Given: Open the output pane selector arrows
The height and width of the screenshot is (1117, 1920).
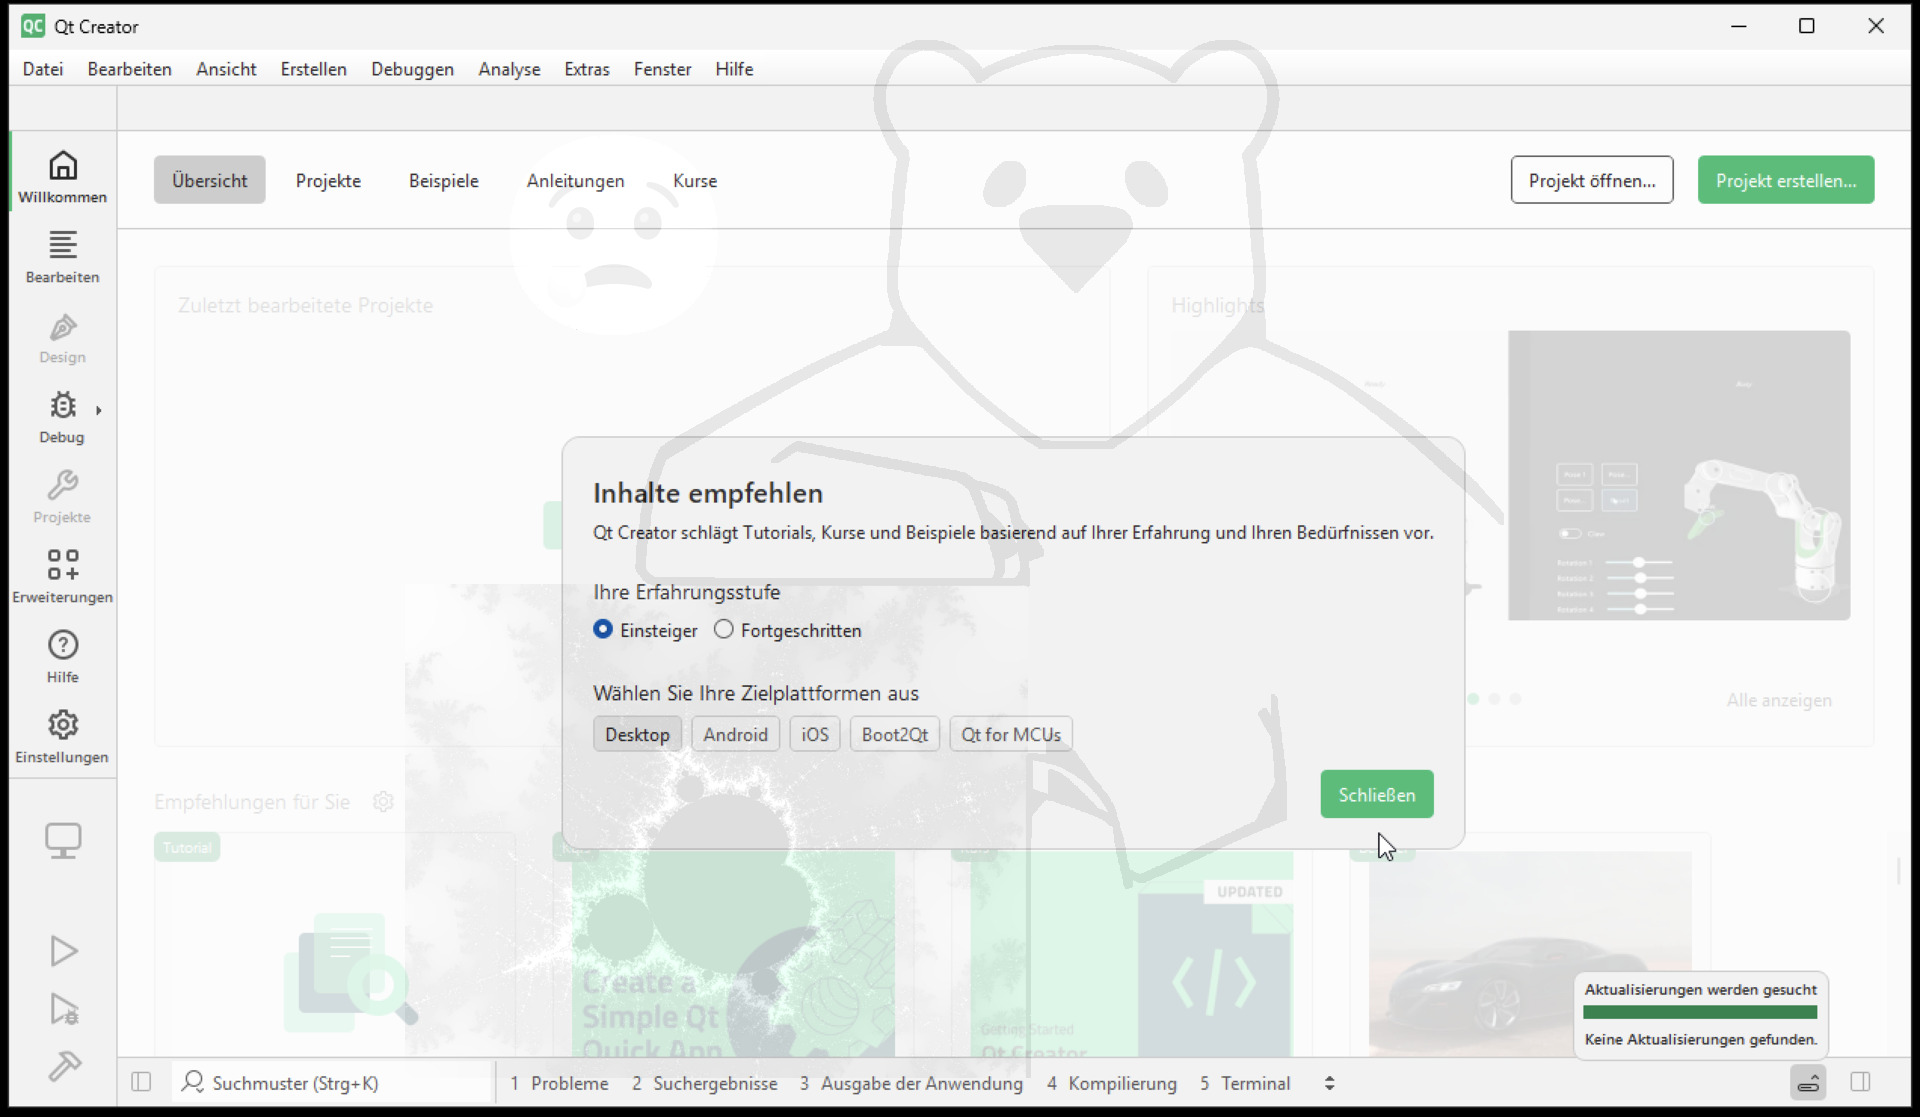Looking at the screenshot, I should [x=1329, y=1083].
